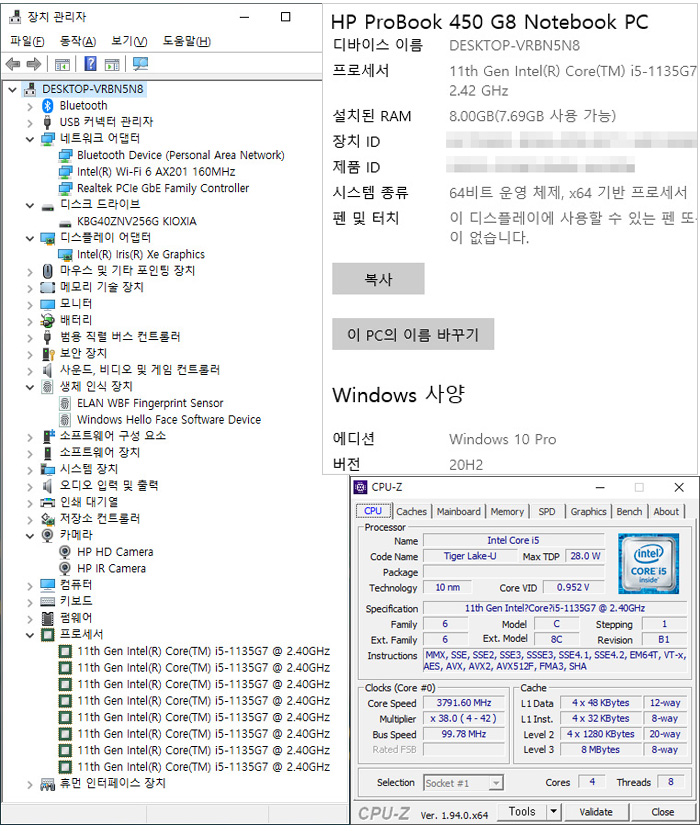
Task: Collapse the network adapters (네트워크 어댑터) category
Action: [x=30, y=139]
